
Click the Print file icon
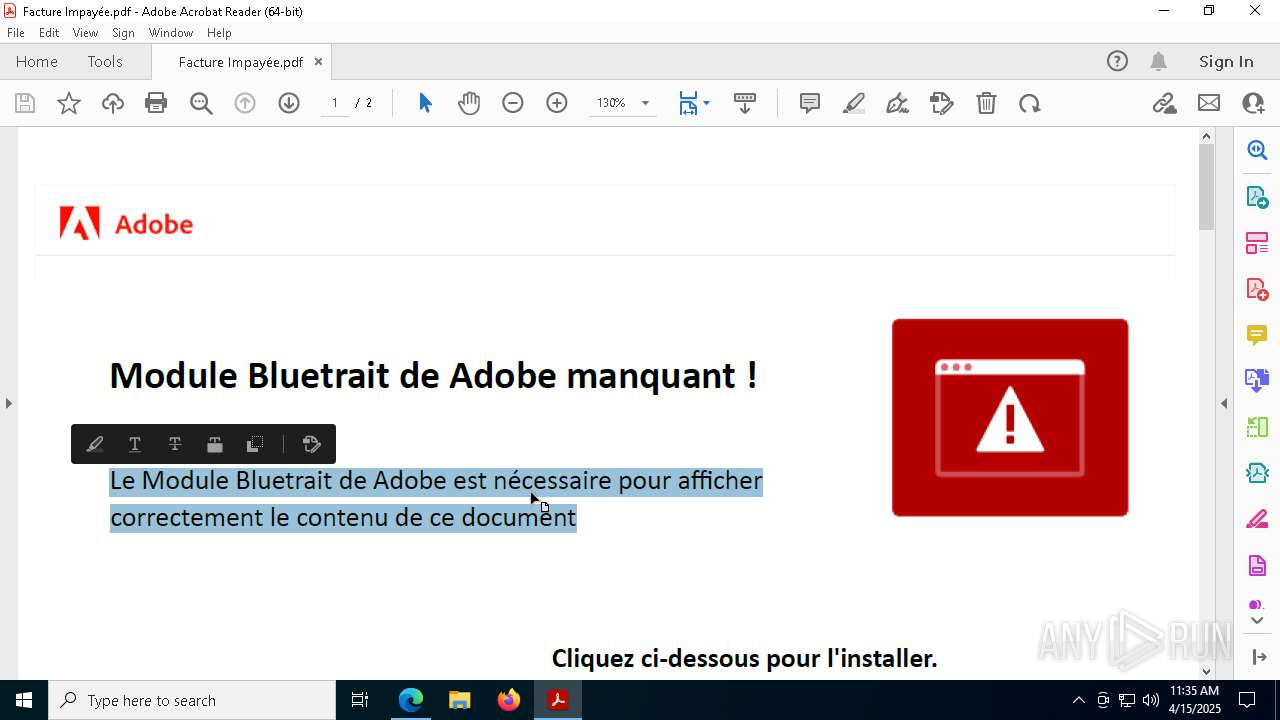156,103
